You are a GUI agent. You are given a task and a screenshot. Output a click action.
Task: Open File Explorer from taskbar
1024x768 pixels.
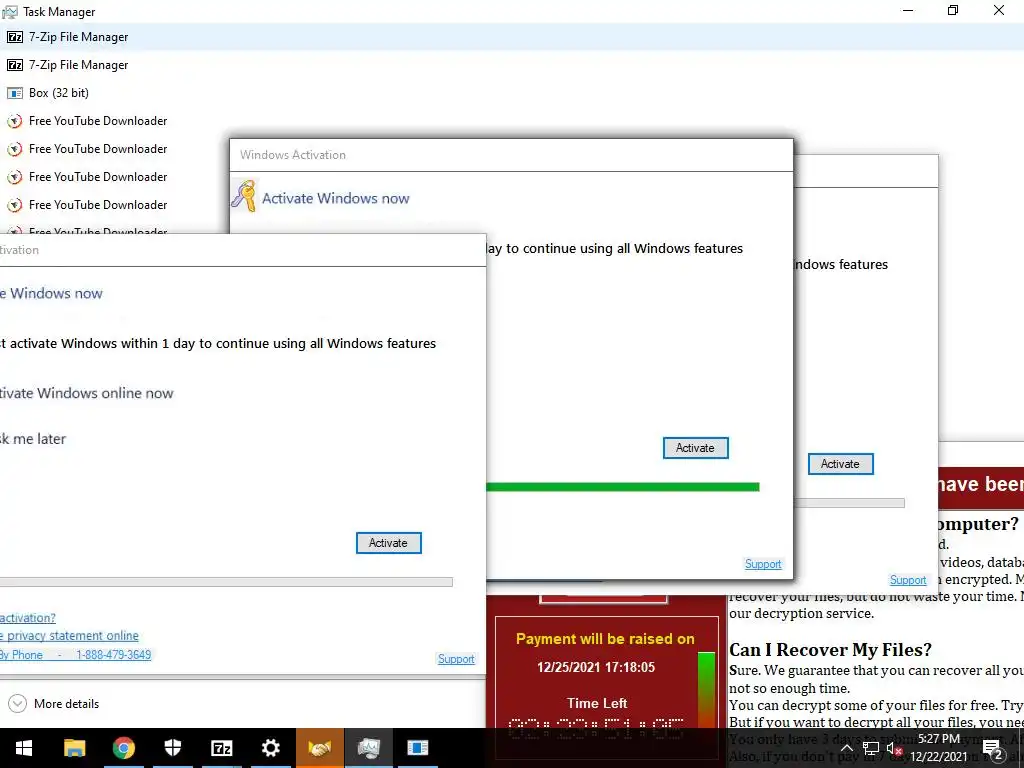click(x=74, y=748)
